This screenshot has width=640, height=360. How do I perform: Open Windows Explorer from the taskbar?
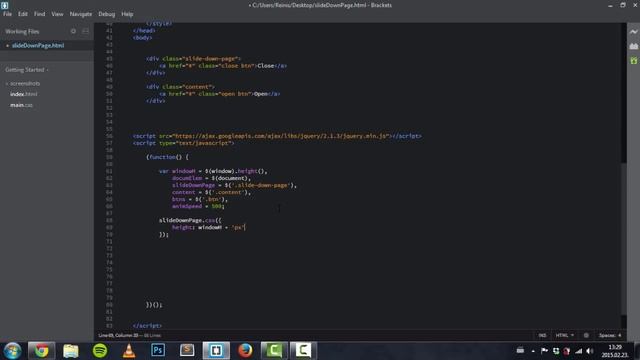click(x=71, y=351)
